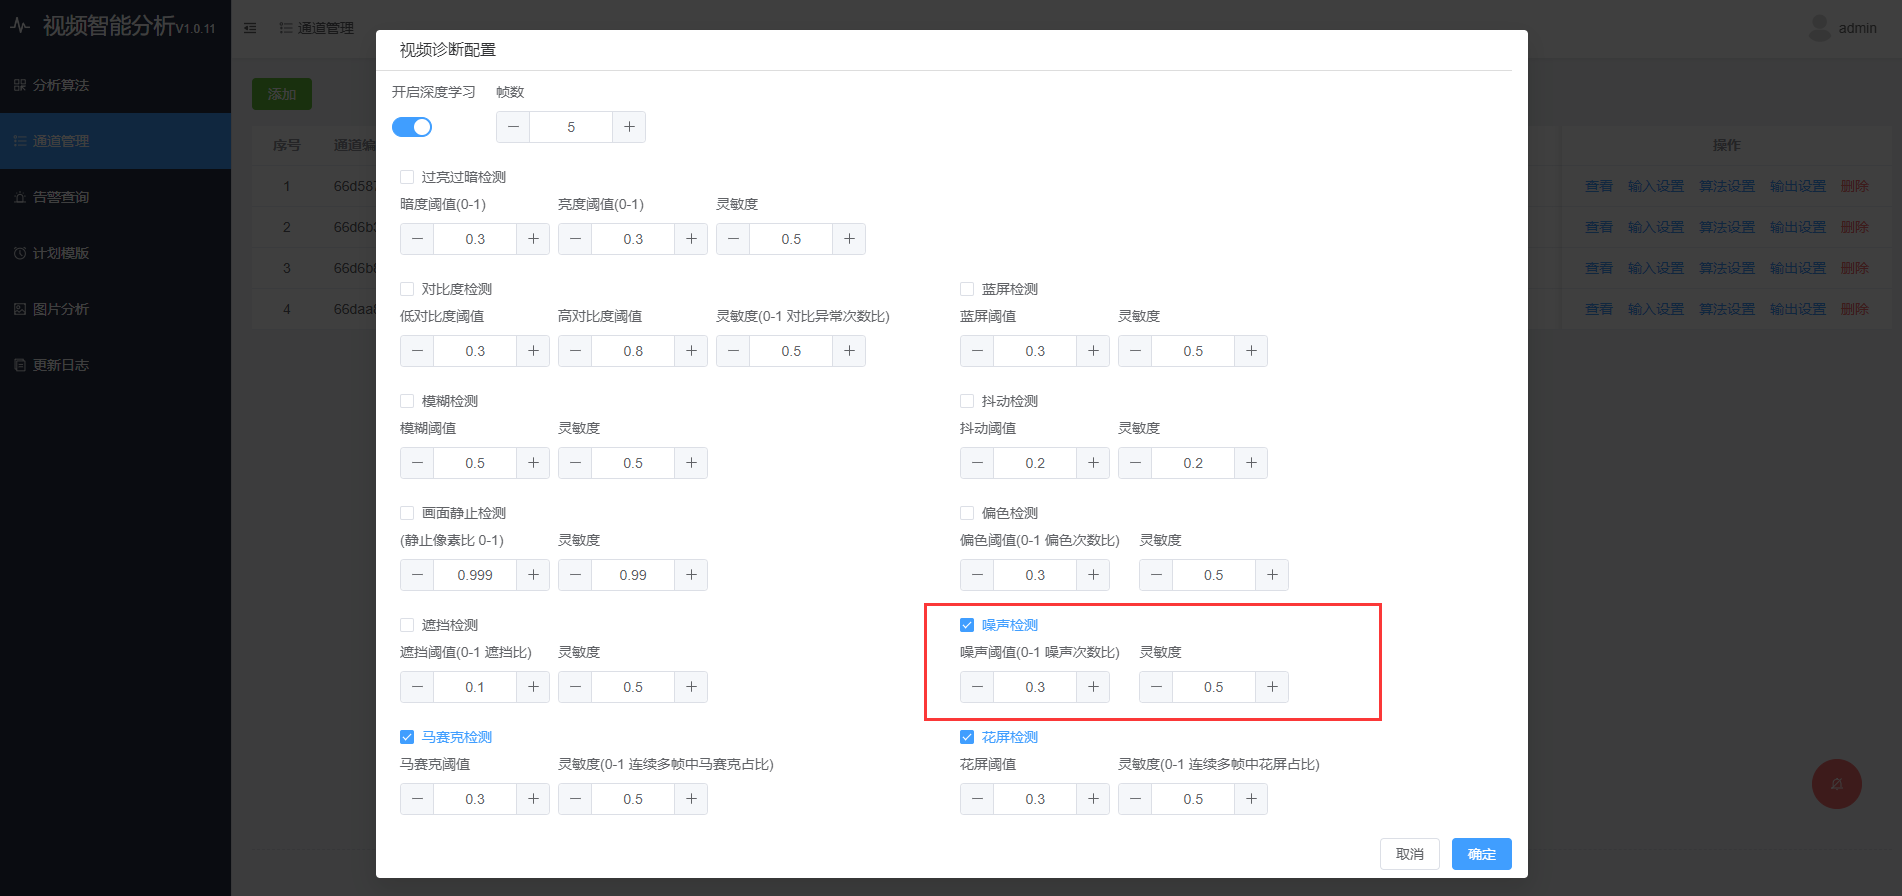
Task: Decrease 抖动阈值 with its minus button
Action: (977, 463)
